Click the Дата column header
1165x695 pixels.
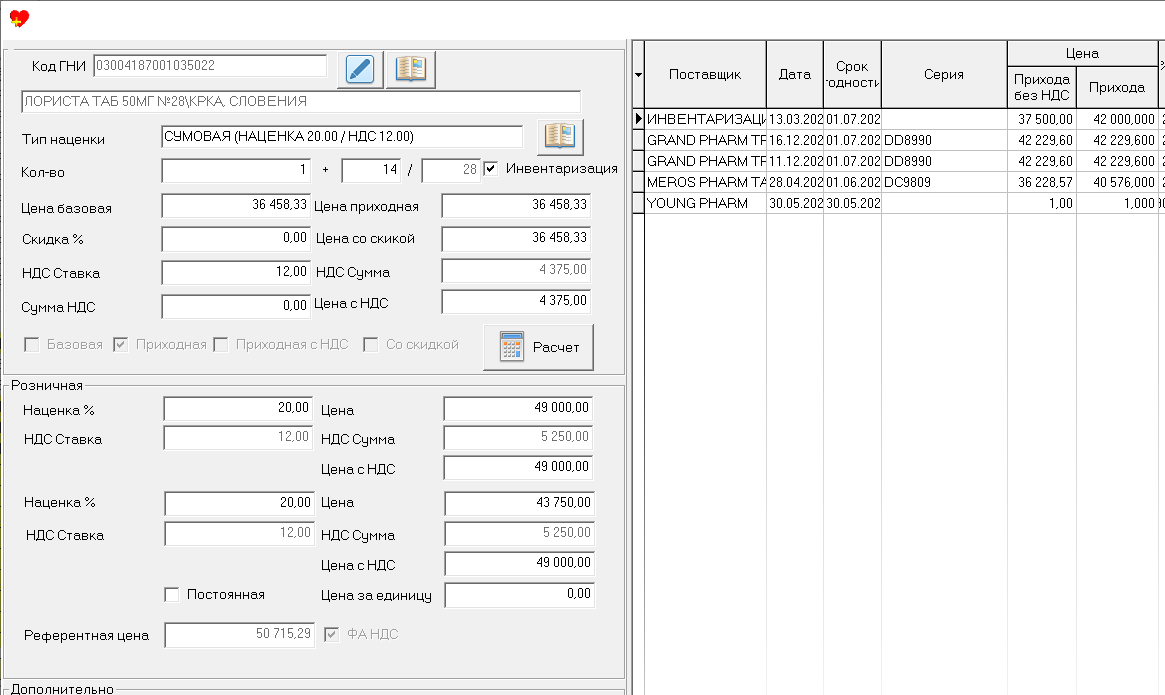795,74
